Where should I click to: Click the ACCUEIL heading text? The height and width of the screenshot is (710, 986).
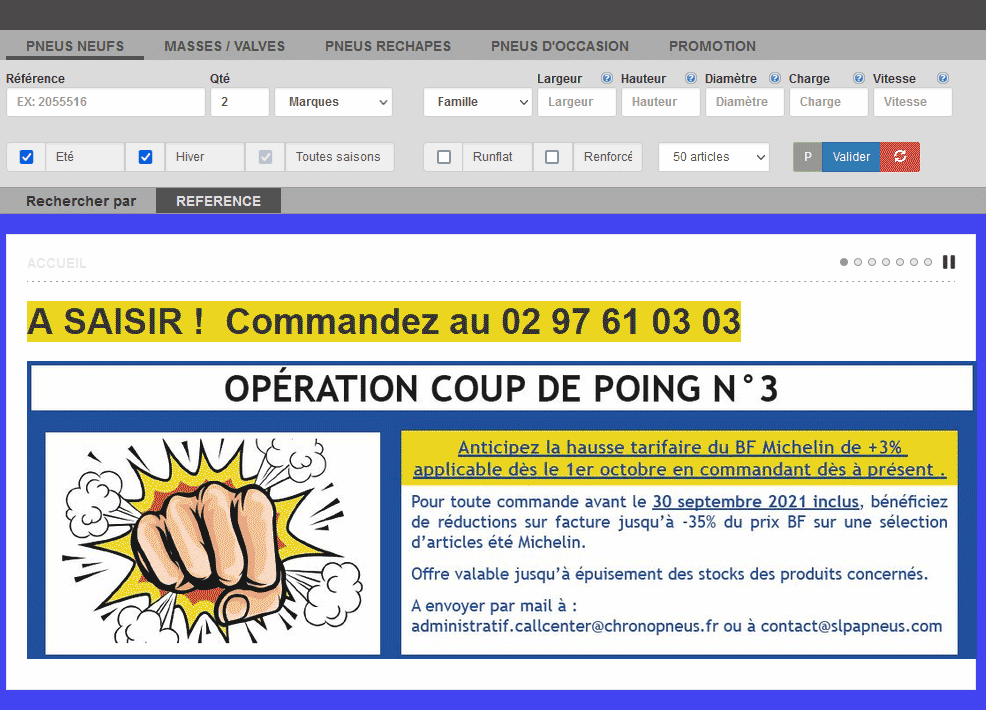[57, 263]
